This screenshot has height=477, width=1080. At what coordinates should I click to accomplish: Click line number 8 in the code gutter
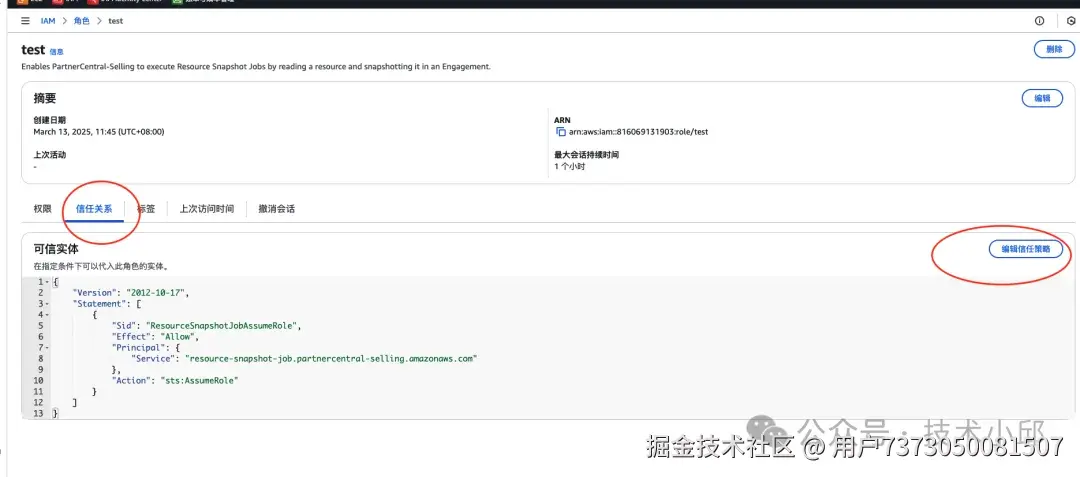pyautogui.click(x=41, y=359)
